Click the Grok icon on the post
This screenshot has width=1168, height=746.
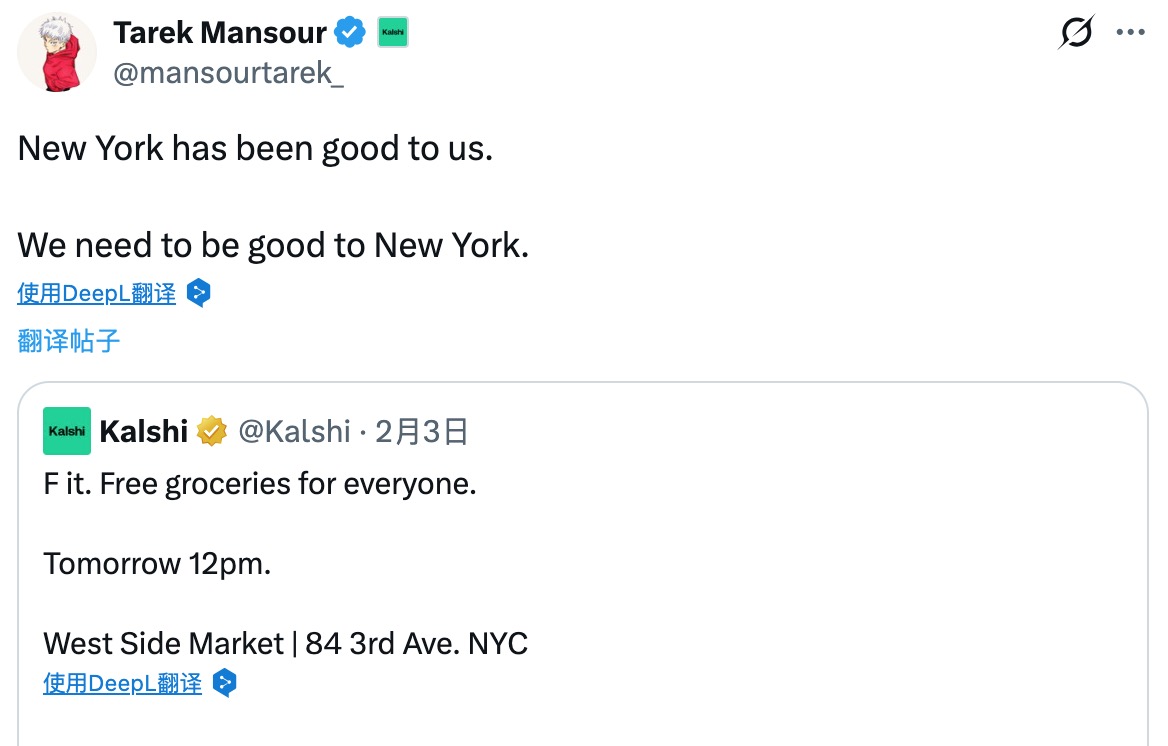point(1076,33)
